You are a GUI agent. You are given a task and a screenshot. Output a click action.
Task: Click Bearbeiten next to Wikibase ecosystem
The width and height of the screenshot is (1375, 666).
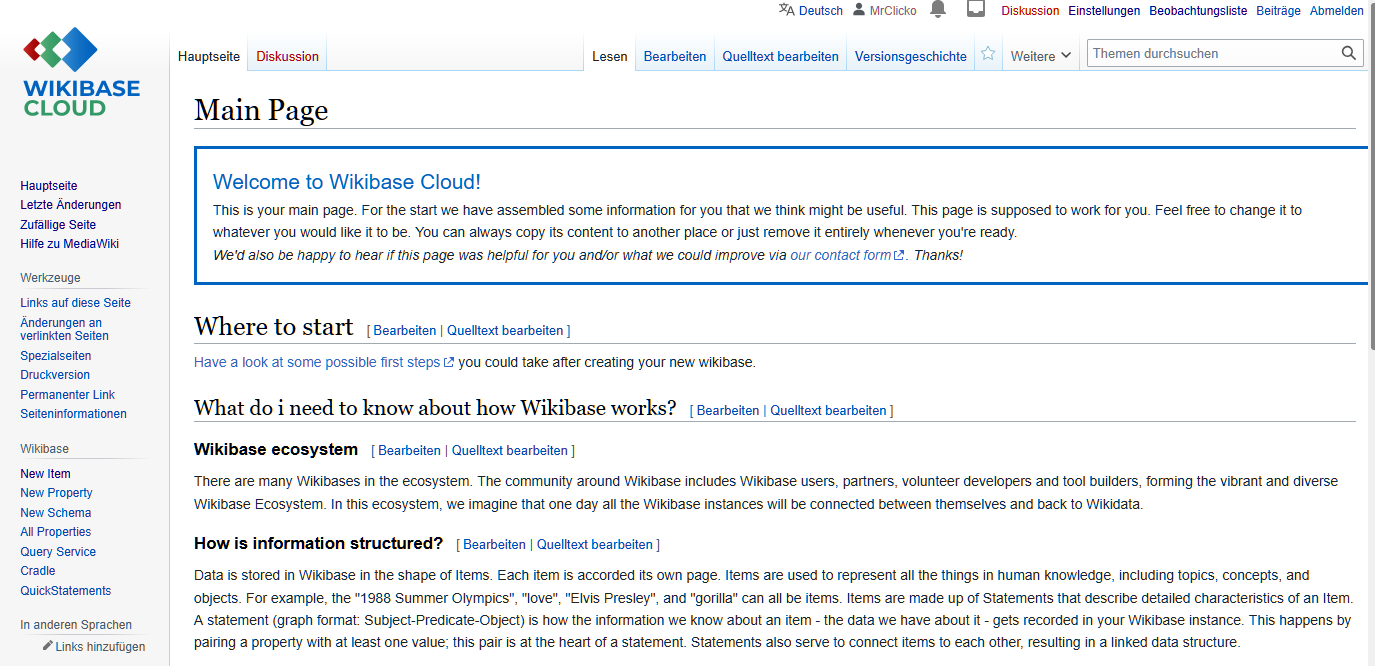[x=409, y=451]
